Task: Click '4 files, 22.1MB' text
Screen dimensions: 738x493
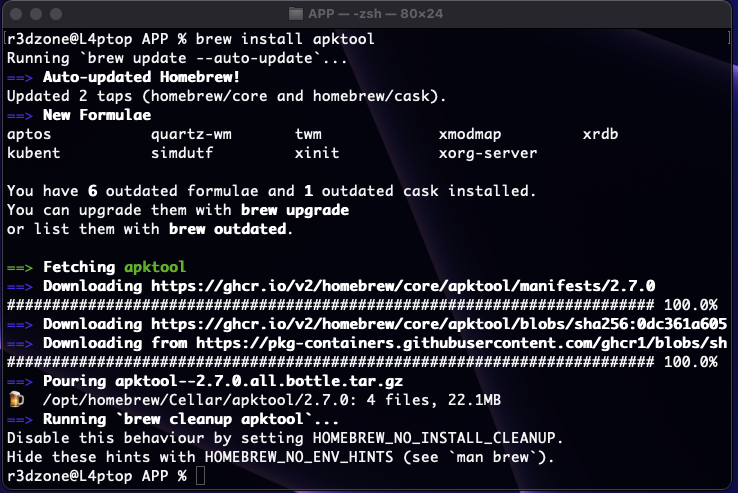Action: (433, 400)
